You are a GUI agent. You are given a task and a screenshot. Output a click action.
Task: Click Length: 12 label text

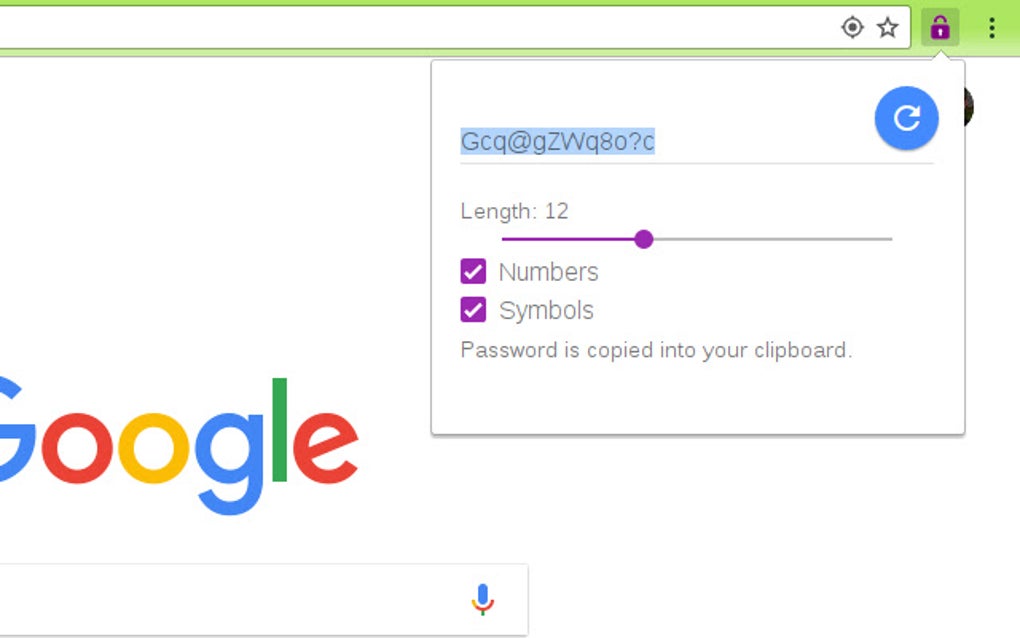pos(512,211)
